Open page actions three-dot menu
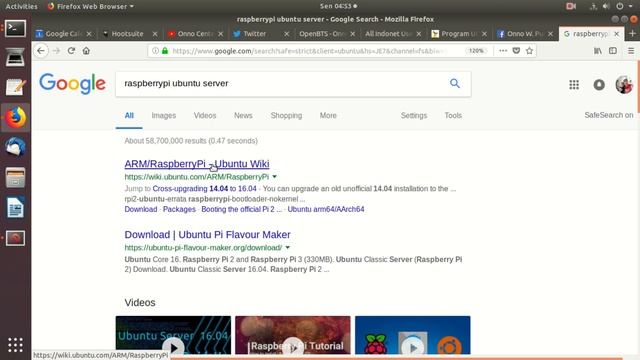640x360 pixels. [503, 51]
